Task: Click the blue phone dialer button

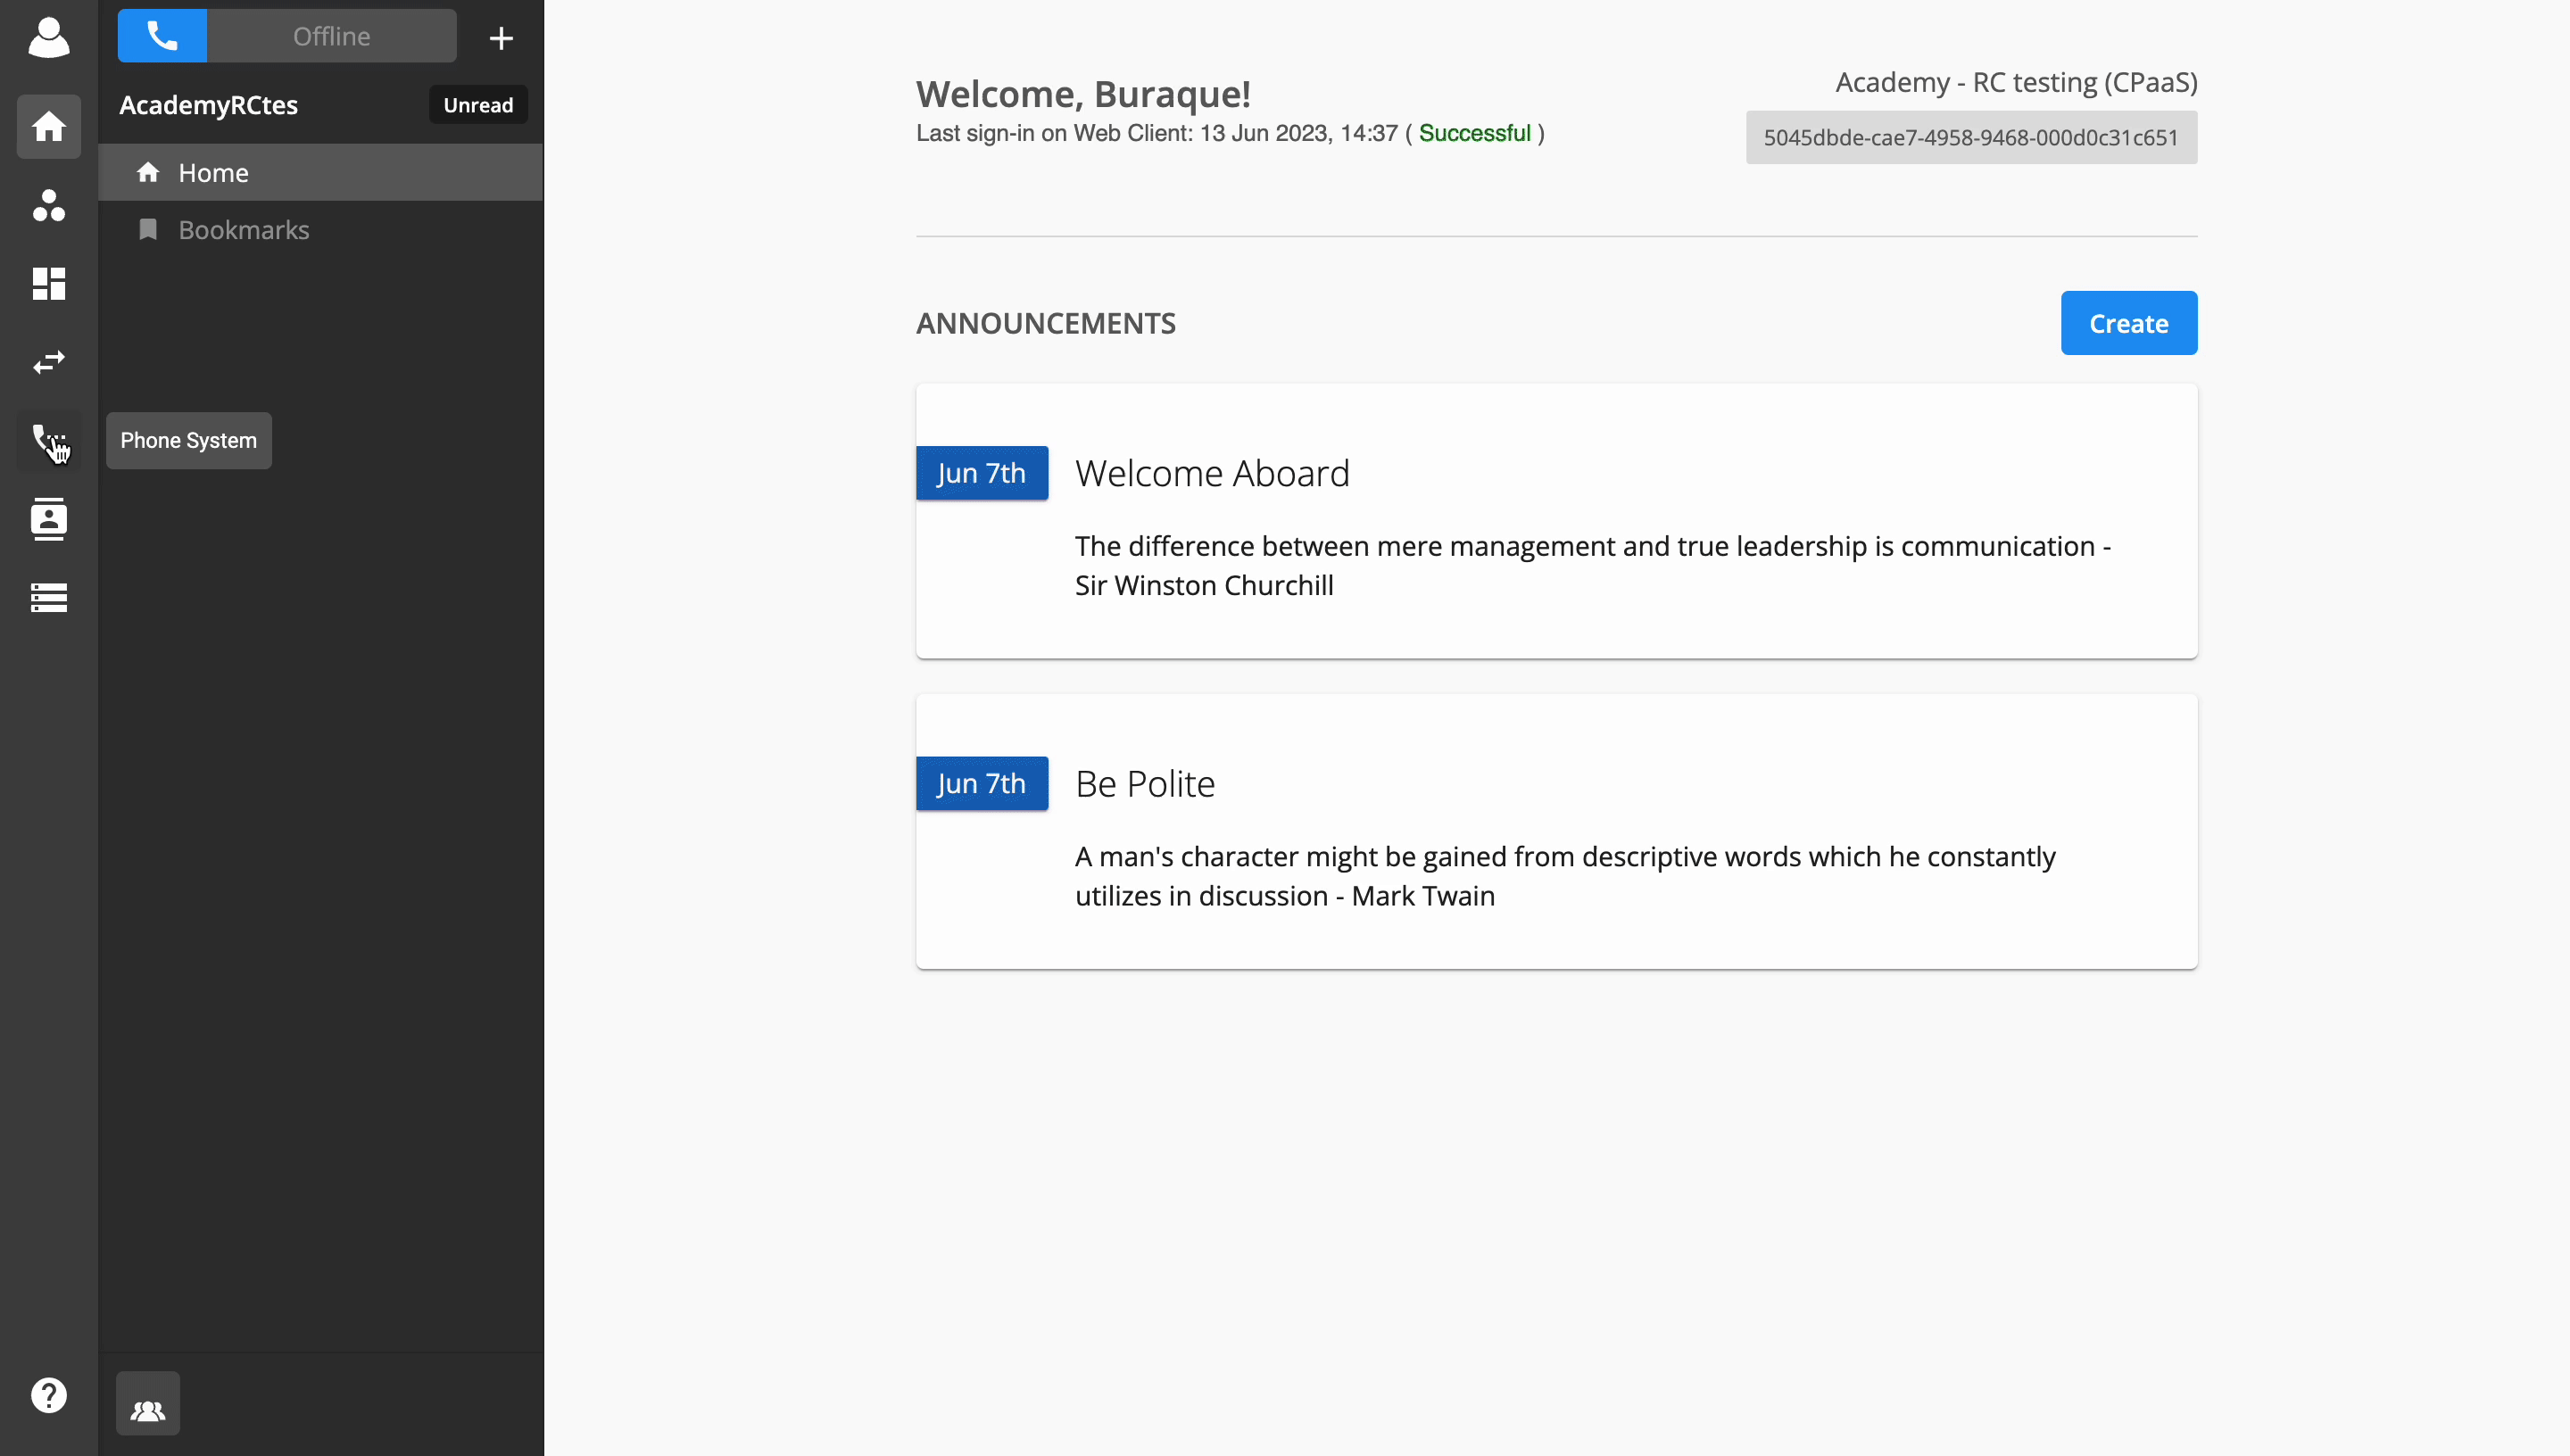Action: 162,36
